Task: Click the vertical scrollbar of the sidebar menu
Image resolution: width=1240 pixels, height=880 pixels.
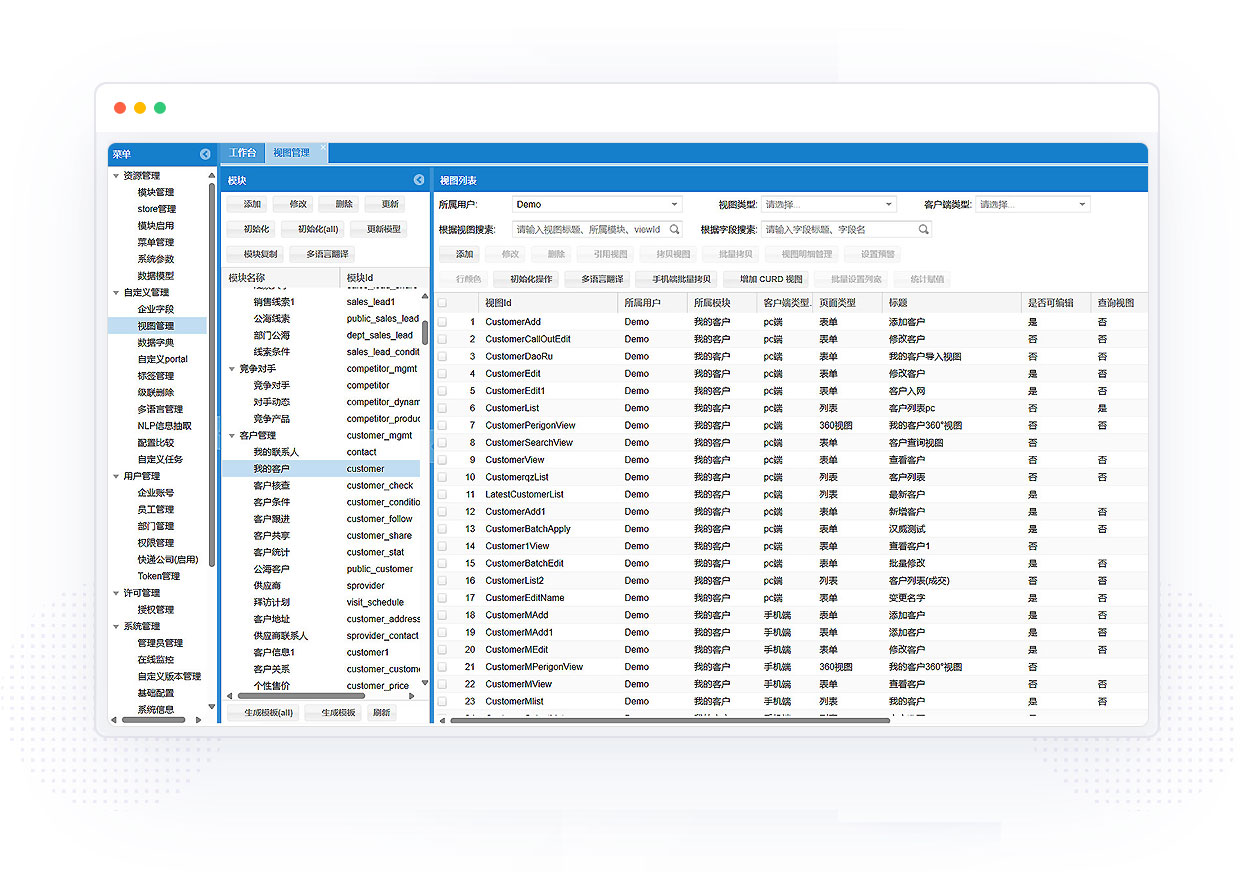Action: [211, 374]
